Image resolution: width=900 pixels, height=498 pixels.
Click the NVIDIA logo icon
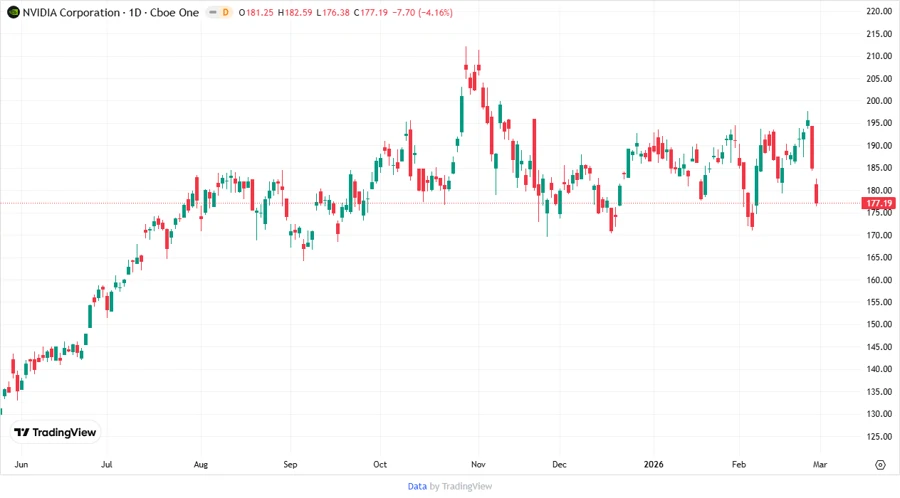click(13, 12)
